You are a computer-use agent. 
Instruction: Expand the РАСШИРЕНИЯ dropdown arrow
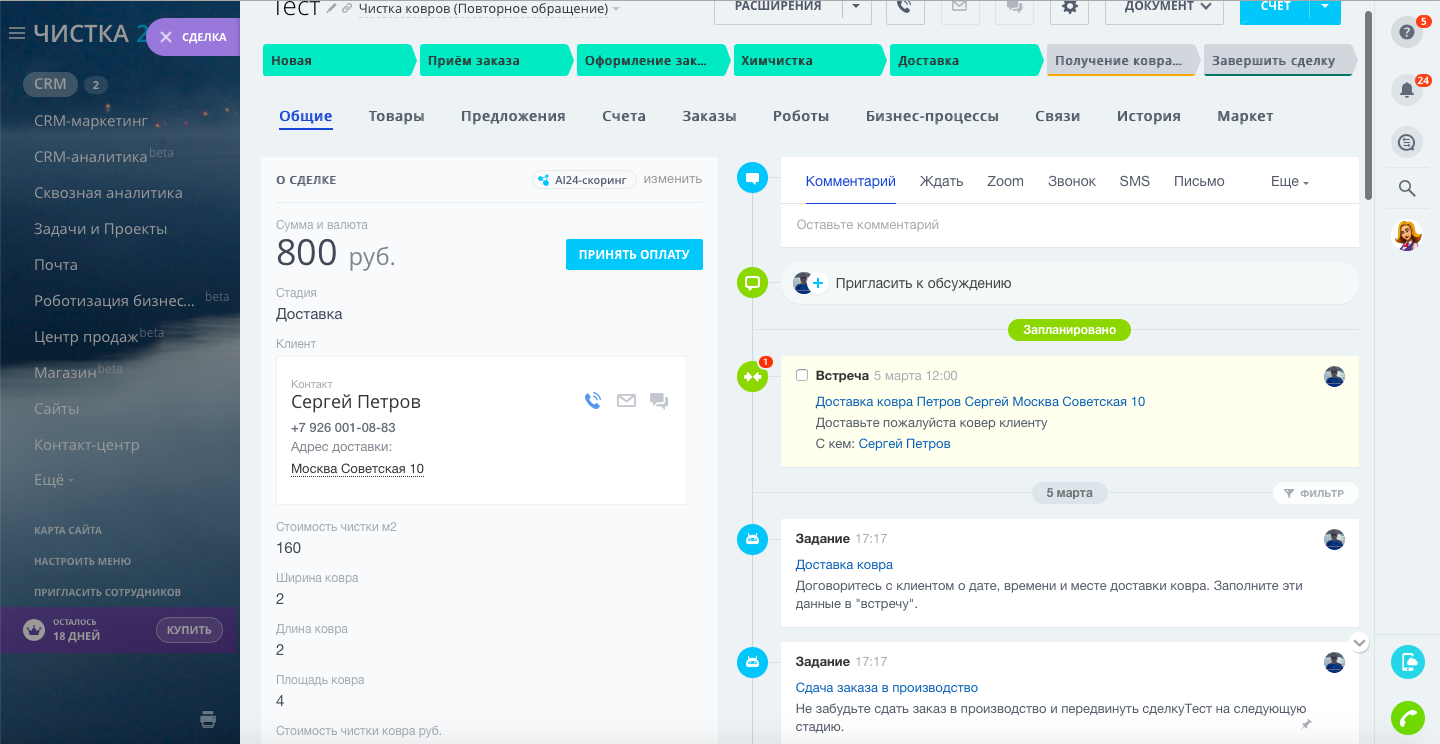pos(856,8)
